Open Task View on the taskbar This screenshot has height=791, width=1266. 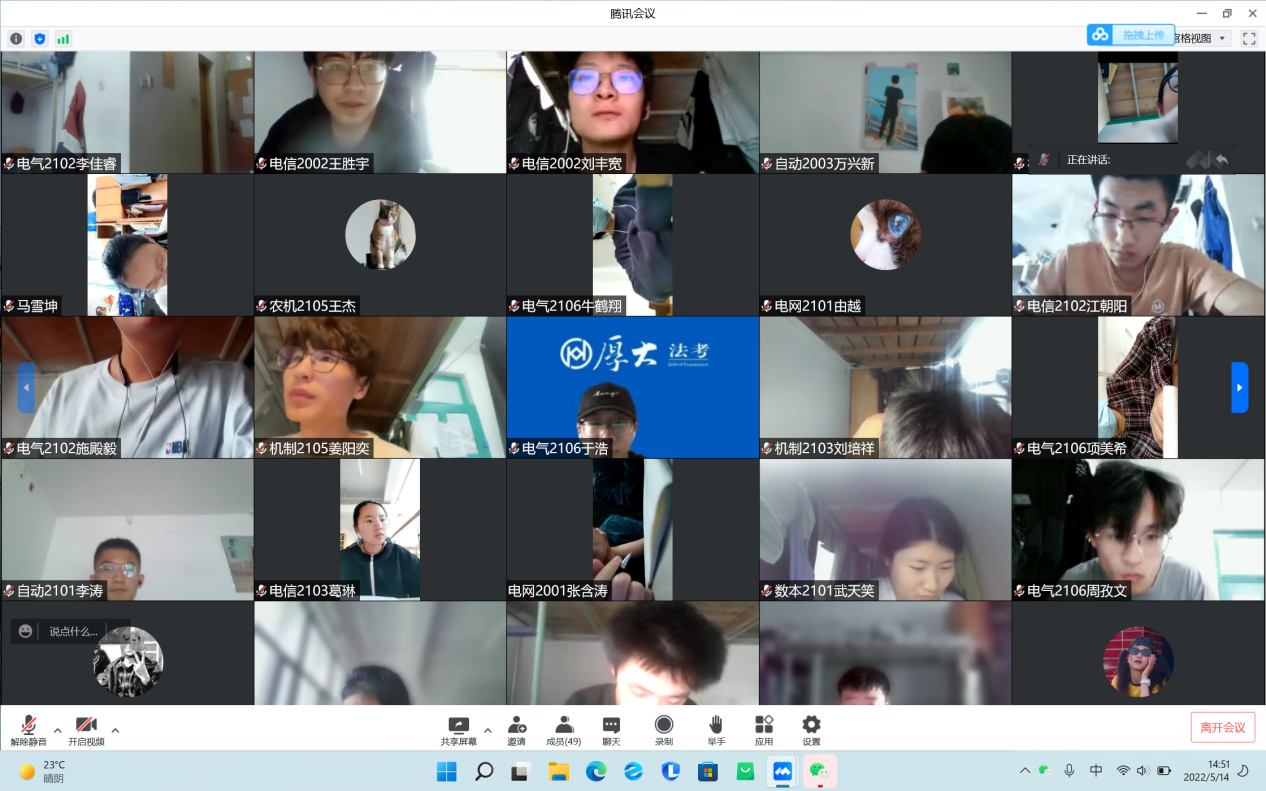point(520,771)
